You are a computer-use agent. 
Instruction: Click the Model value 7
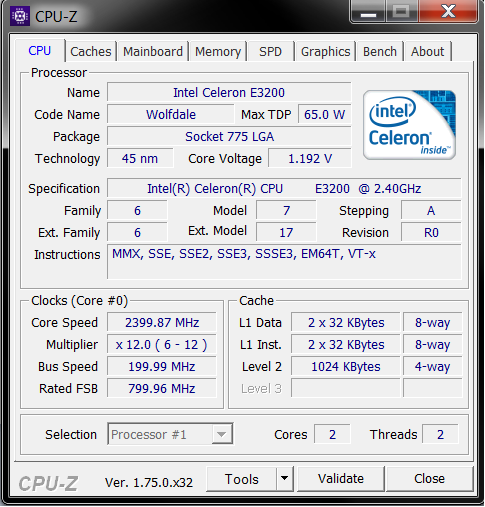[x=286, y=210]
